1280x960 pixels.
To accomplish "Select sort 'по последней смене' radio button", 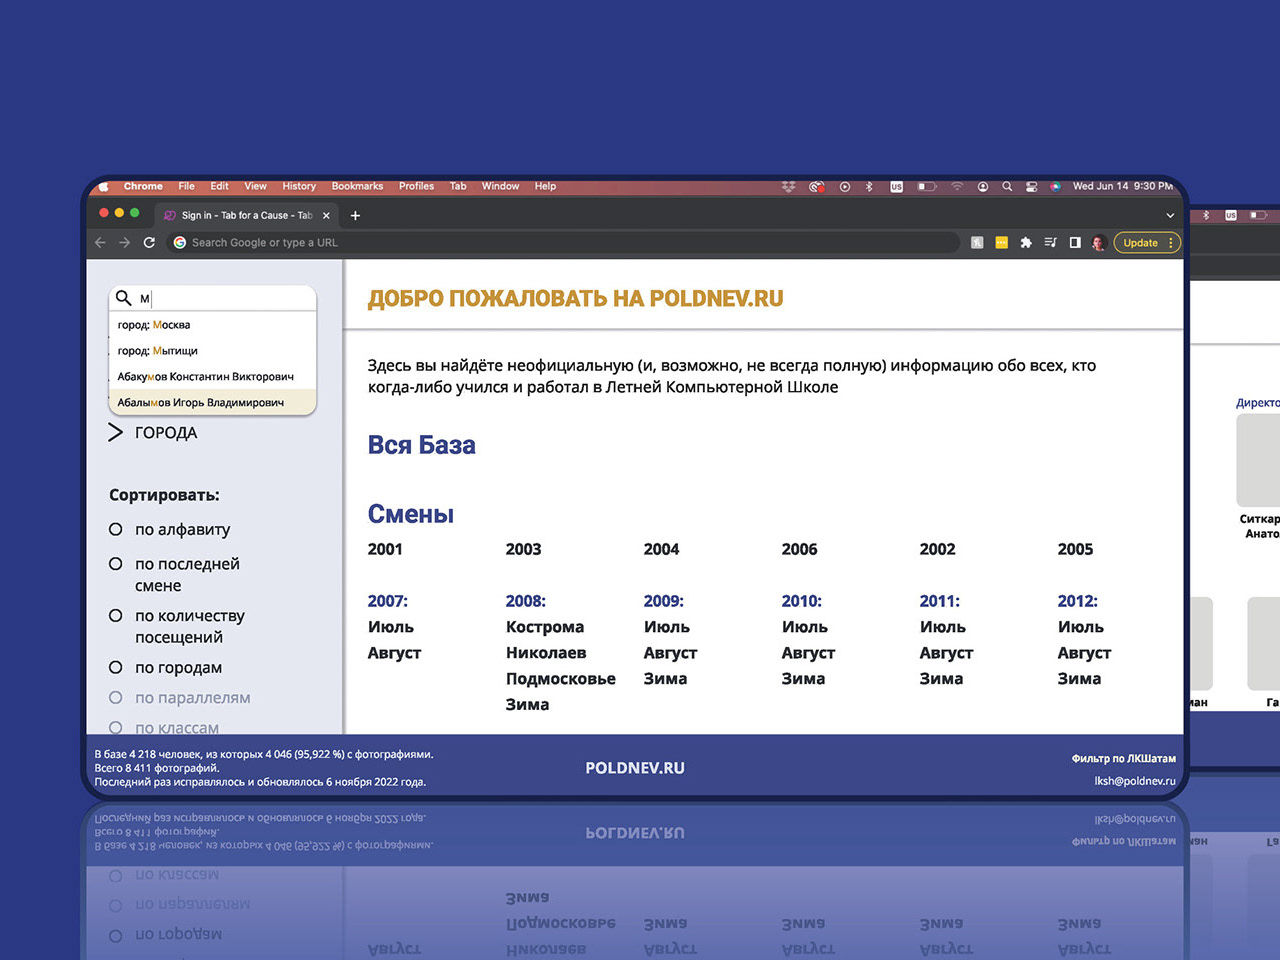I will [x=116, y=564].
